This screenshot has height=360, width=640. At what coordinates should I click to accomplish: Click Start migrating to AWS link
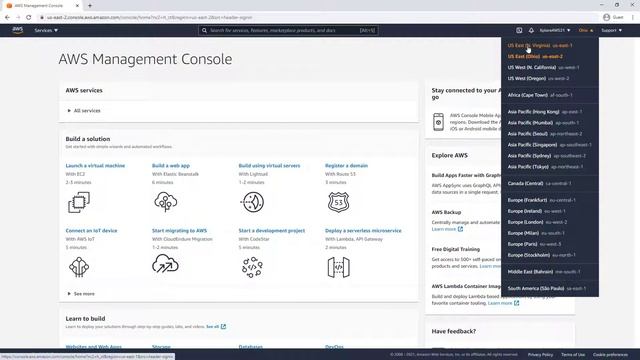(x=179, y=231)
